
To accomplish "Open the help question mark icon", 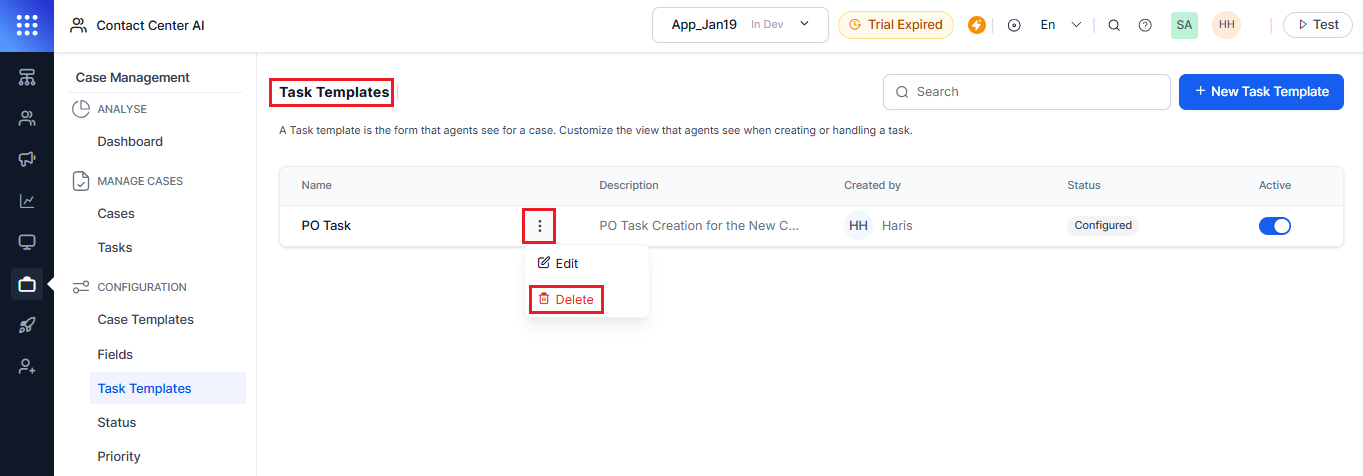I will 1145,25.
